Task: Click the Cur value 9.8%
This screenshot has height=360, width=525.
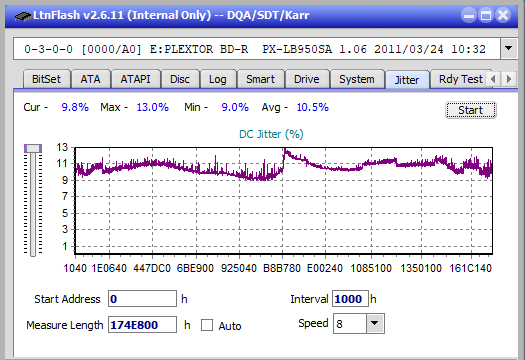Action: coord(75,107)
